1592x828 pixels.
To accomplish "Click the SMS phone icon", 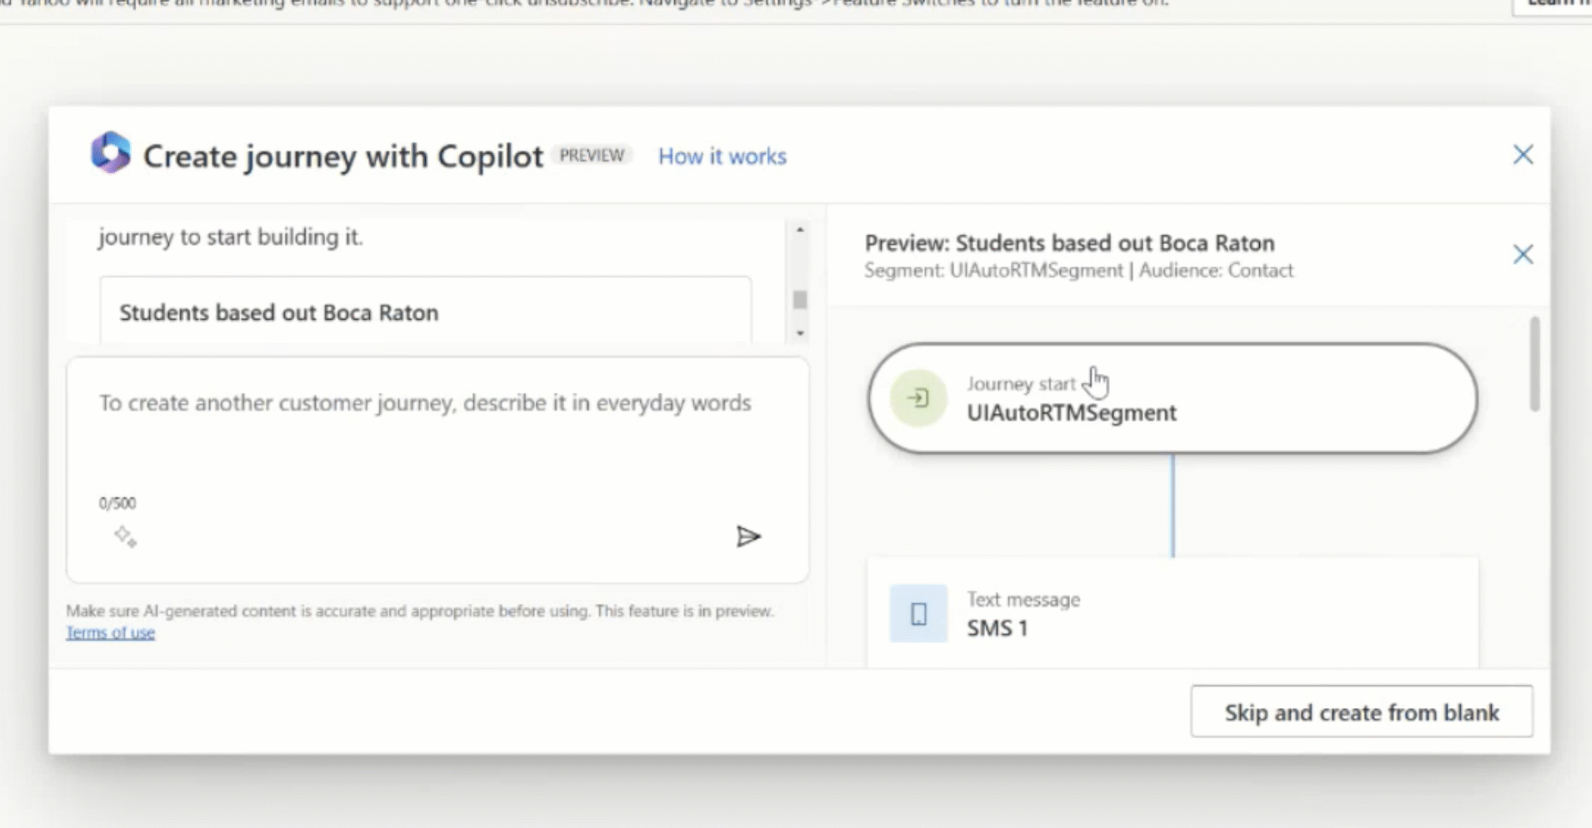I will 918,614.
